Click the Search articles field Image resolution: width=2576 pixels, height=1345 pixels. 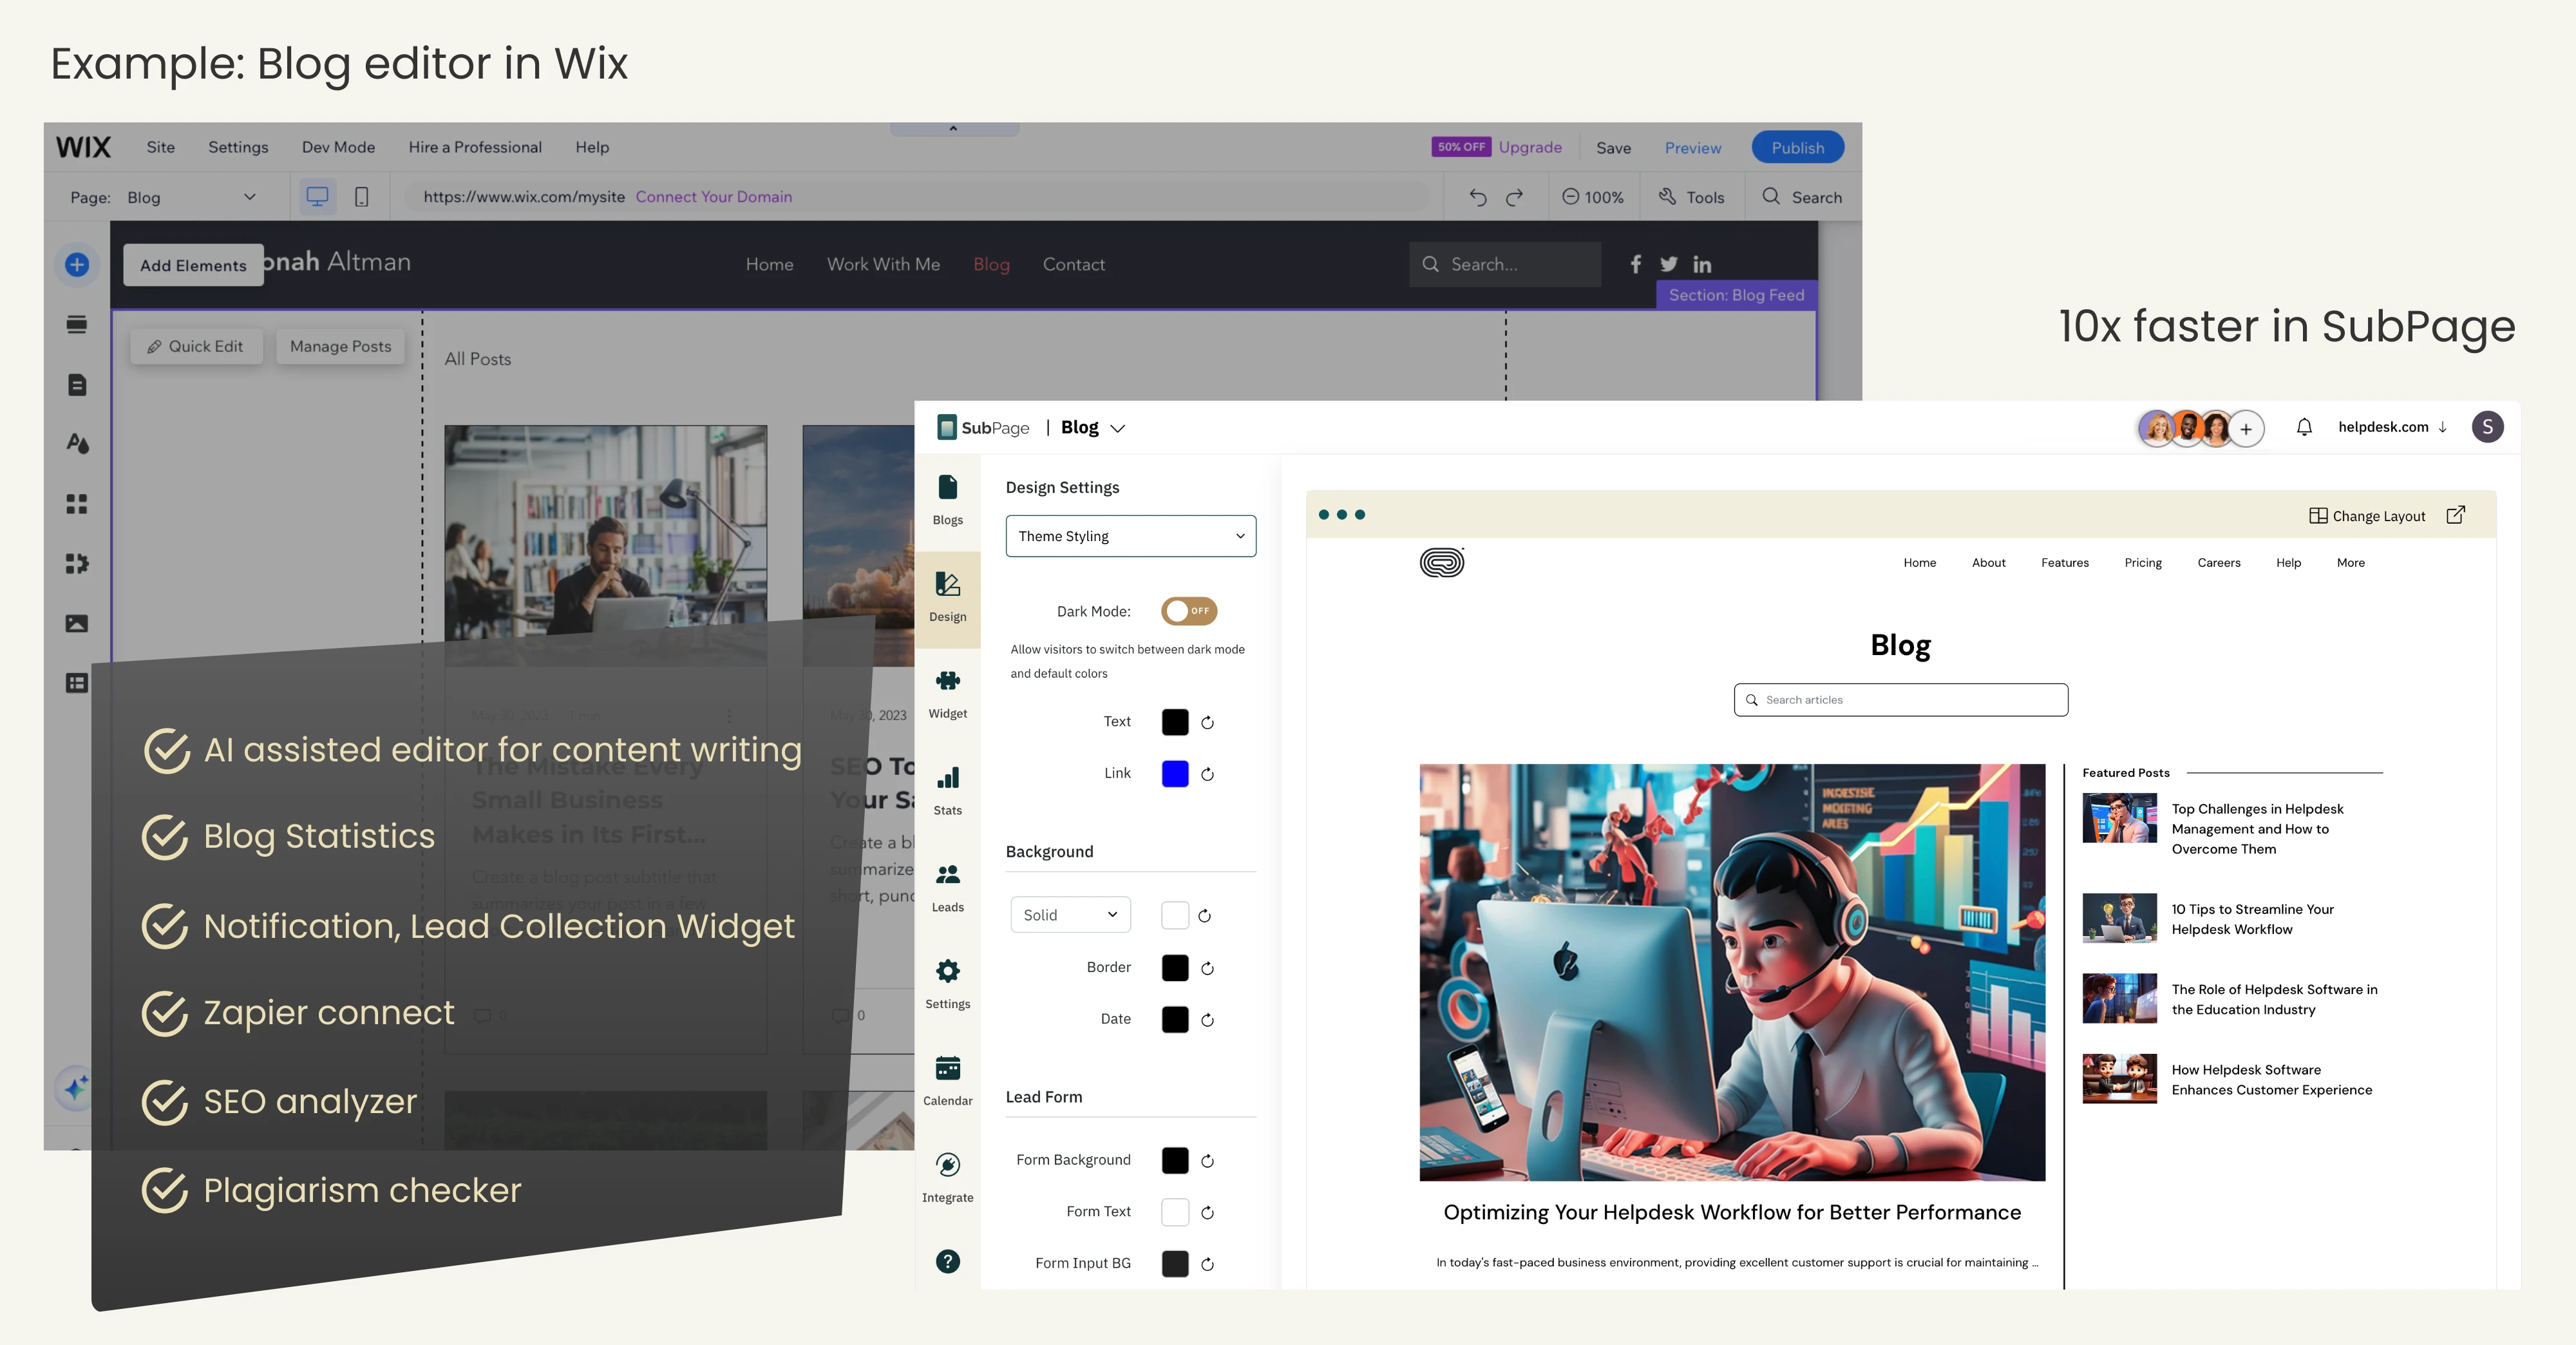pyautogui.click(x=1900, y=700)
